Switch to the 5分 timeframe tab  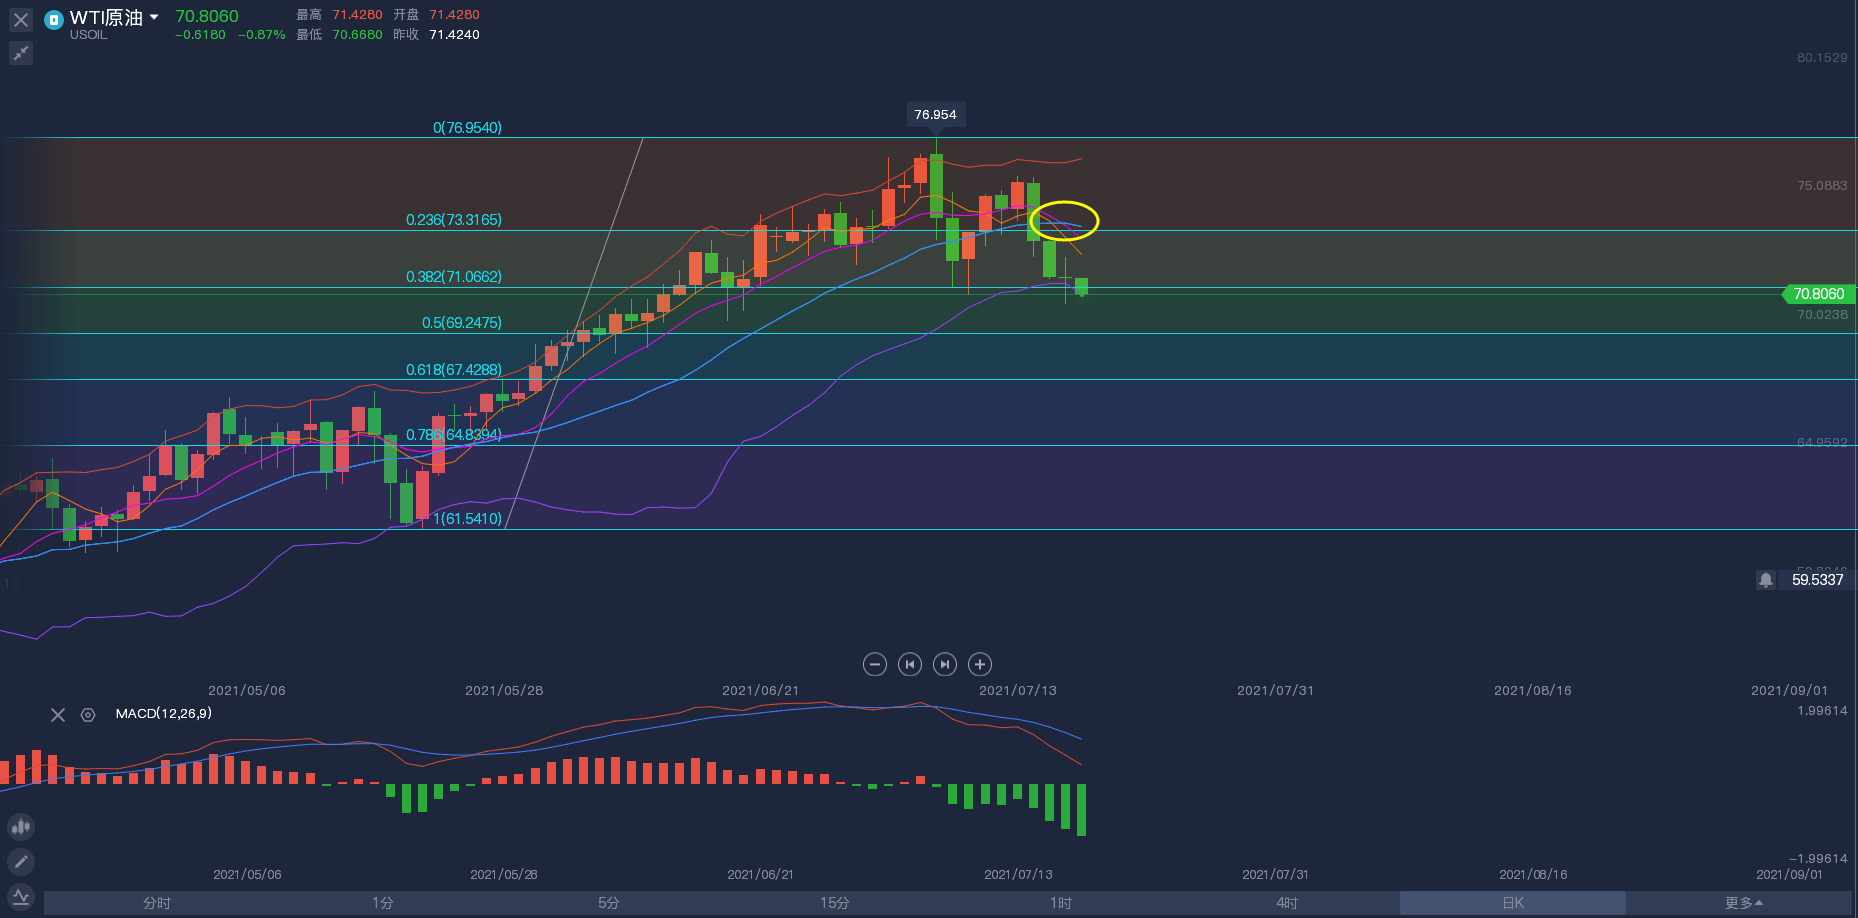click(609, 903)
